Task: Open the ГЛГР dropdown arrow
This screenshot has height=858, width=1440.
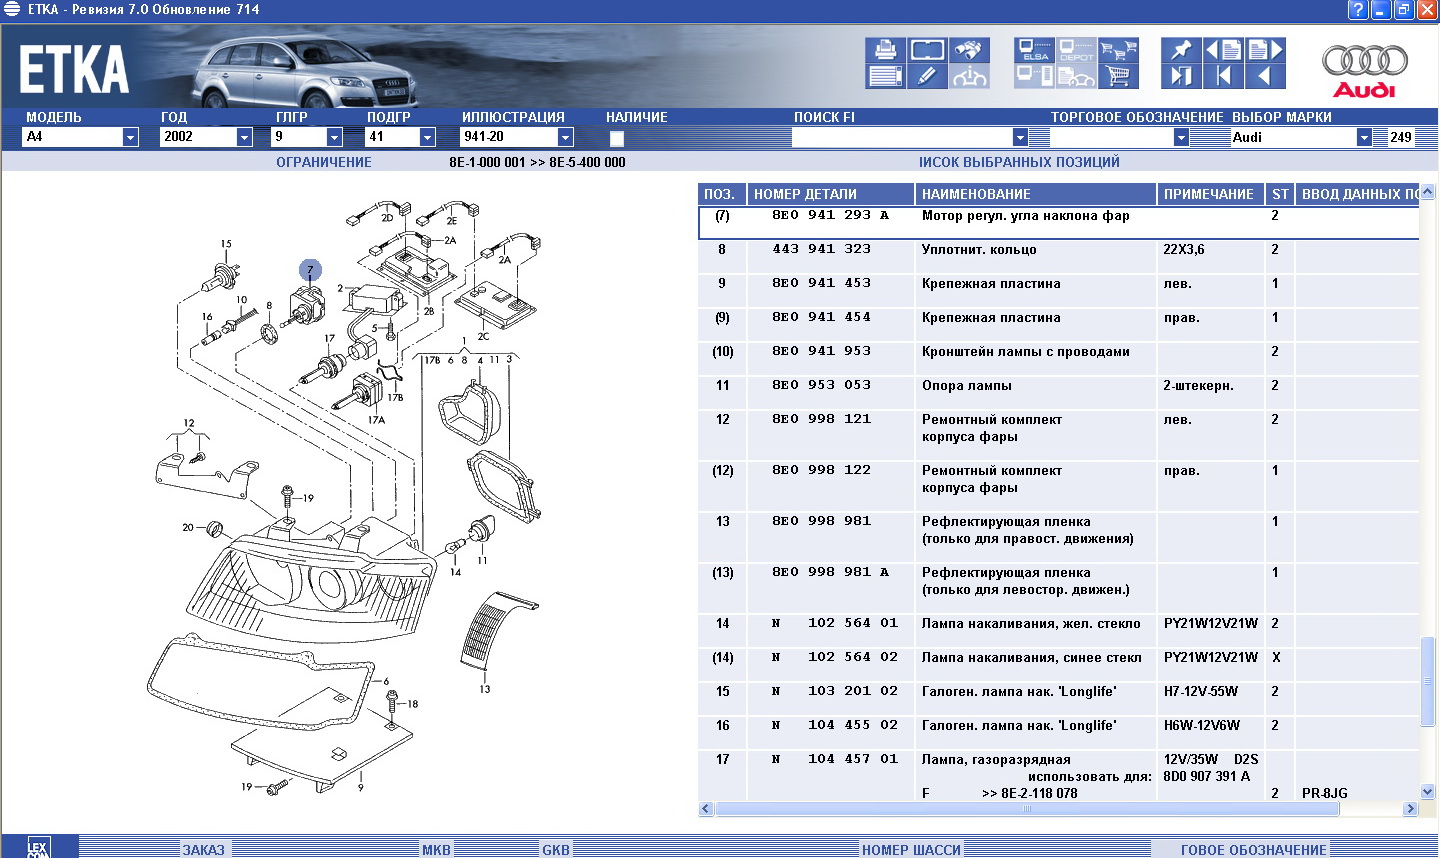Action: (x=335, y=137)
